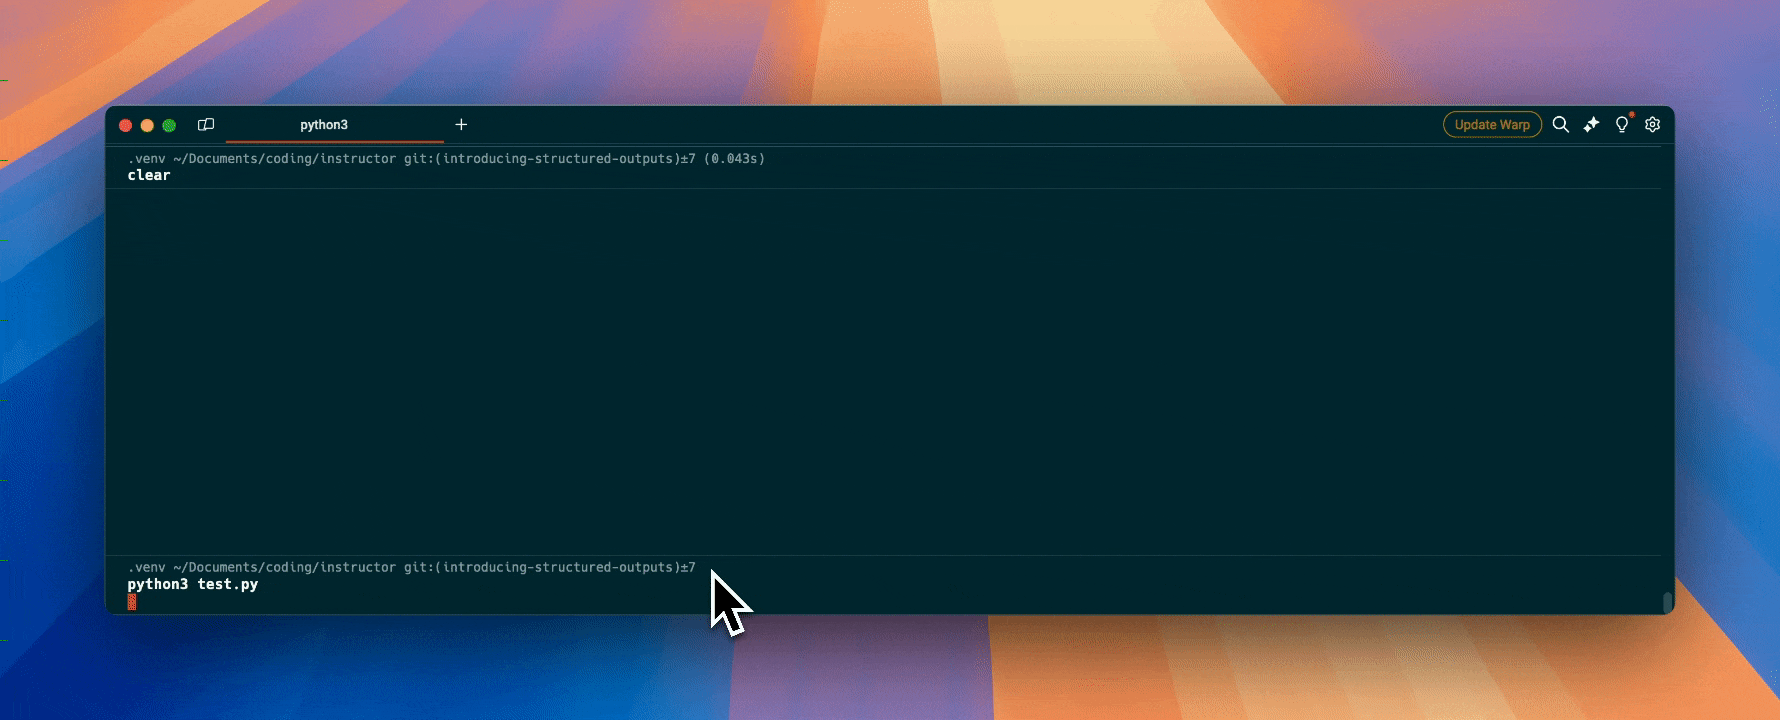Click empty tab bar area right of plus
Image resolution: width=1780 pixels, height=720 pixels.
coord(900,125)
